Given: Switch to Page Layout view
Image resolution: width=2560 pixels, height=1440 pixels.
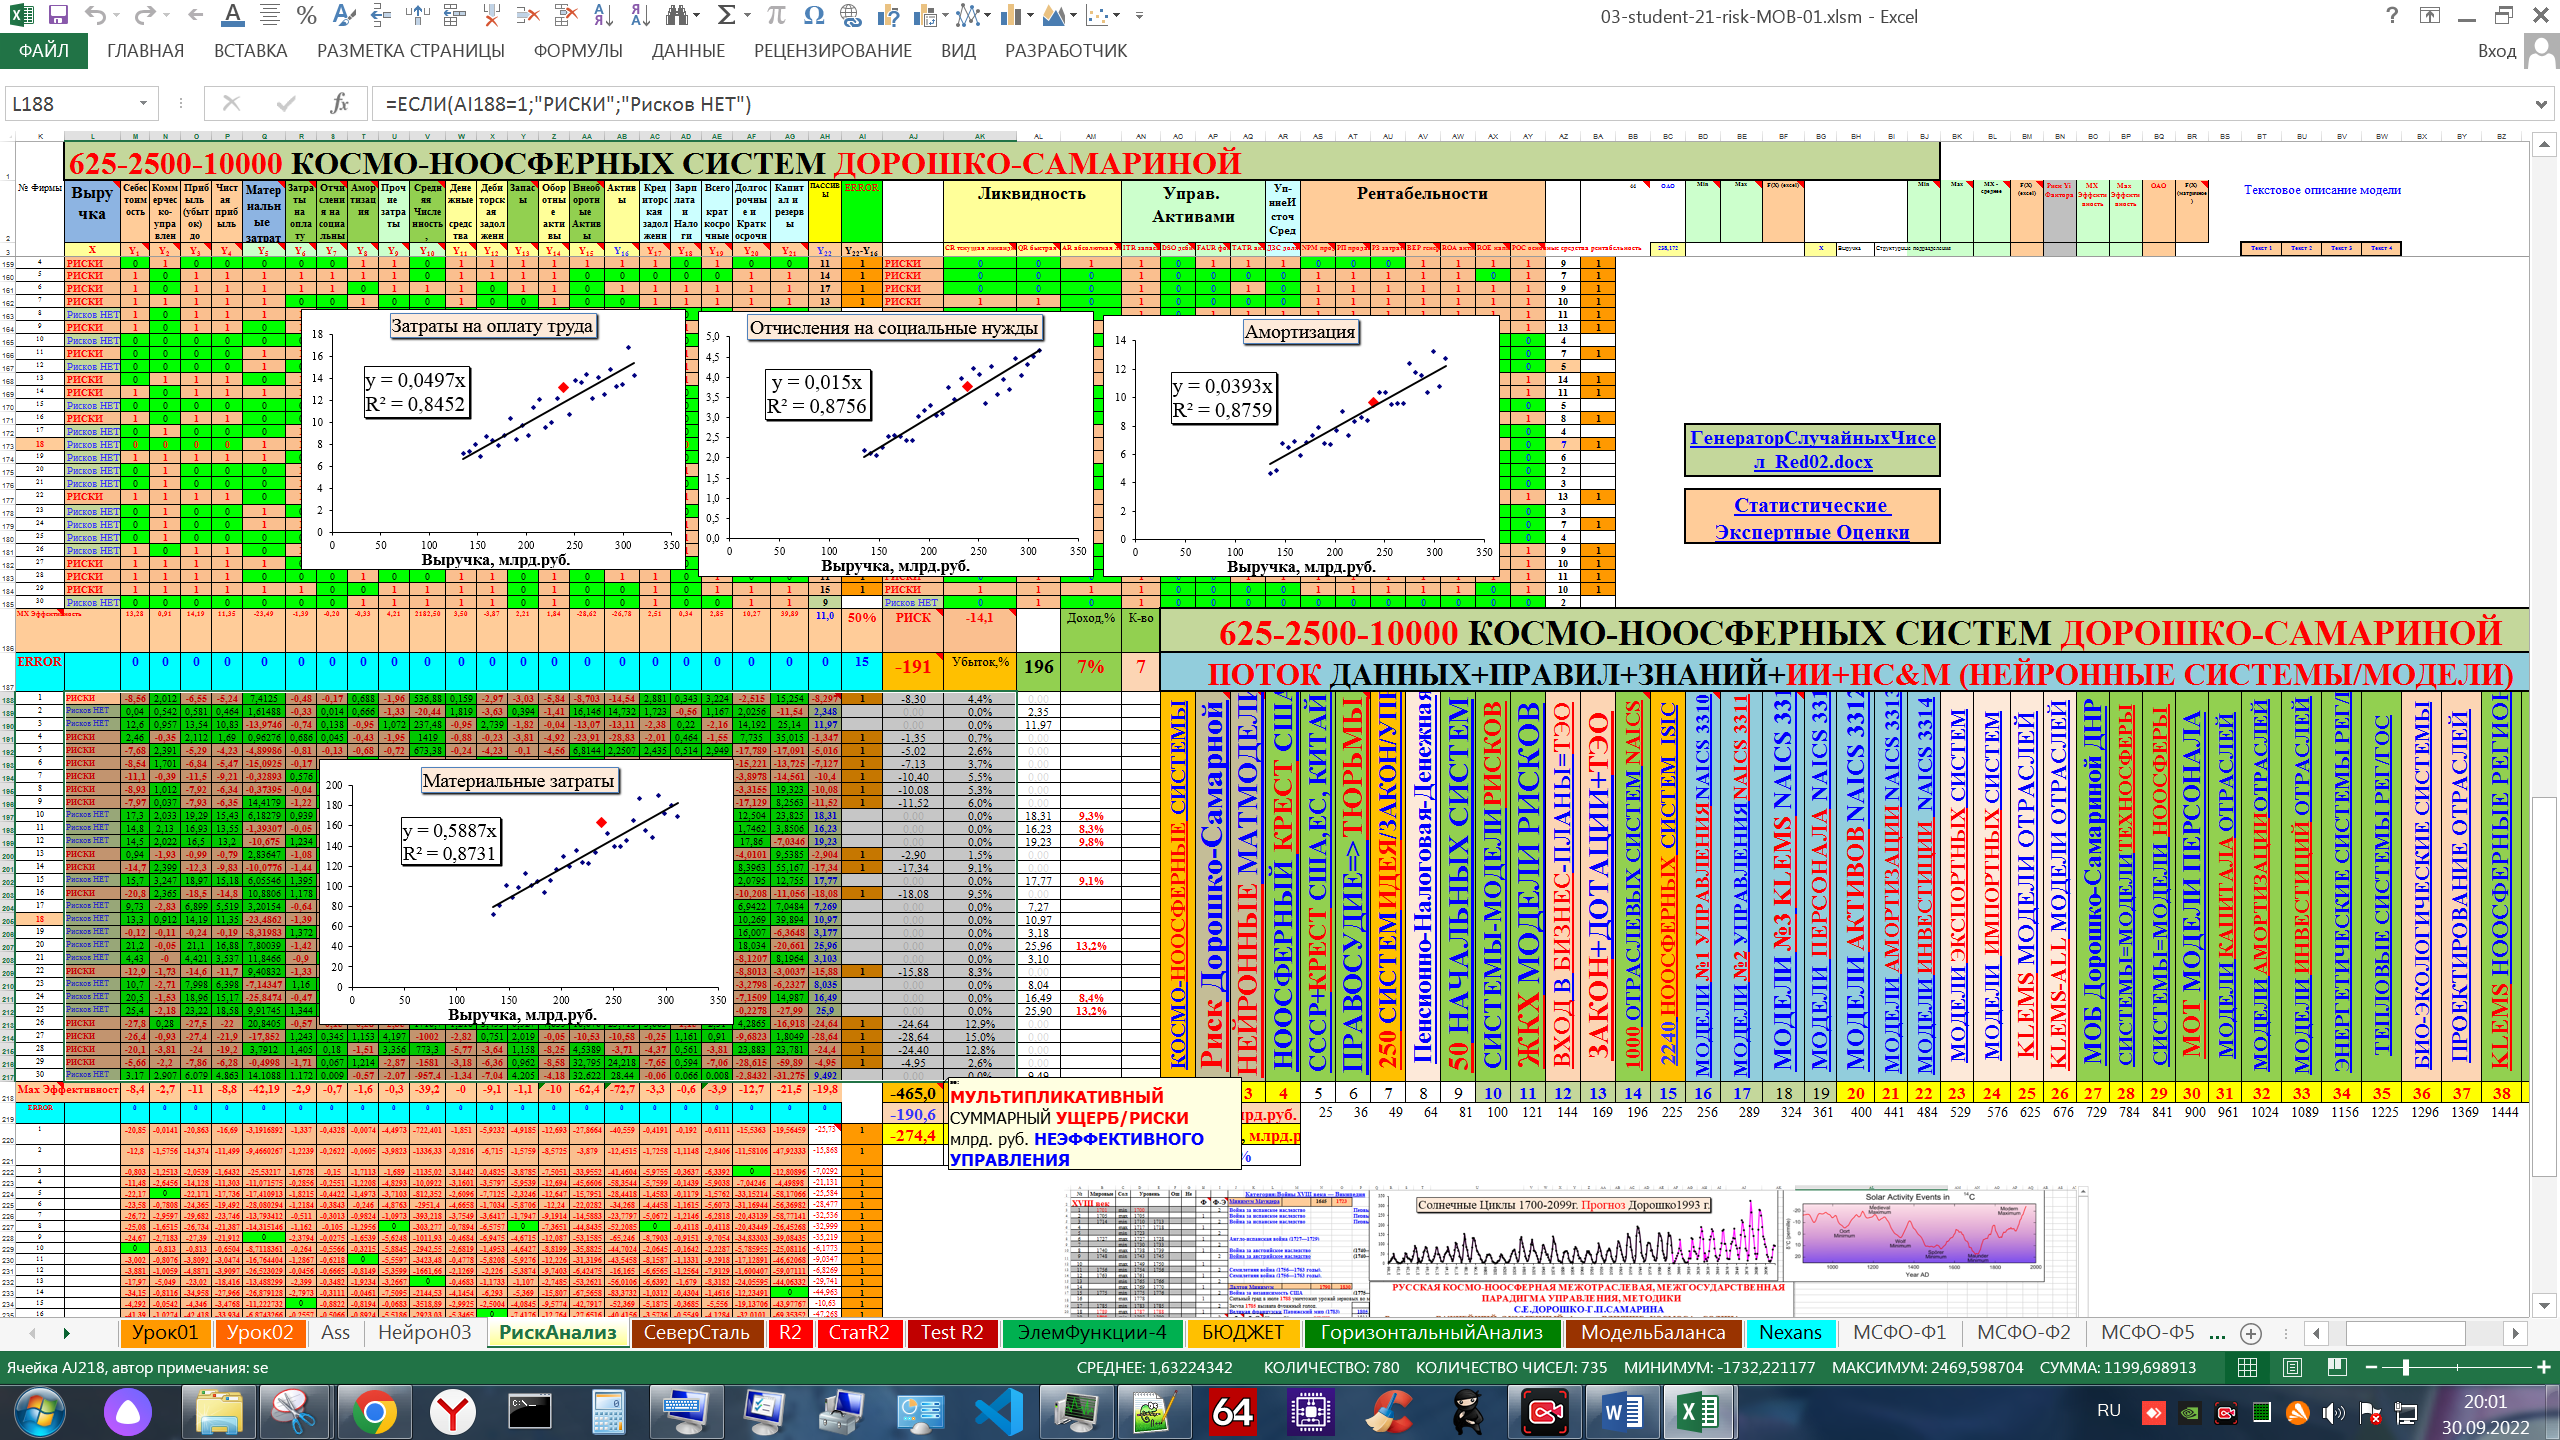Looking at the screenshot, I should coord(2292,1367).
